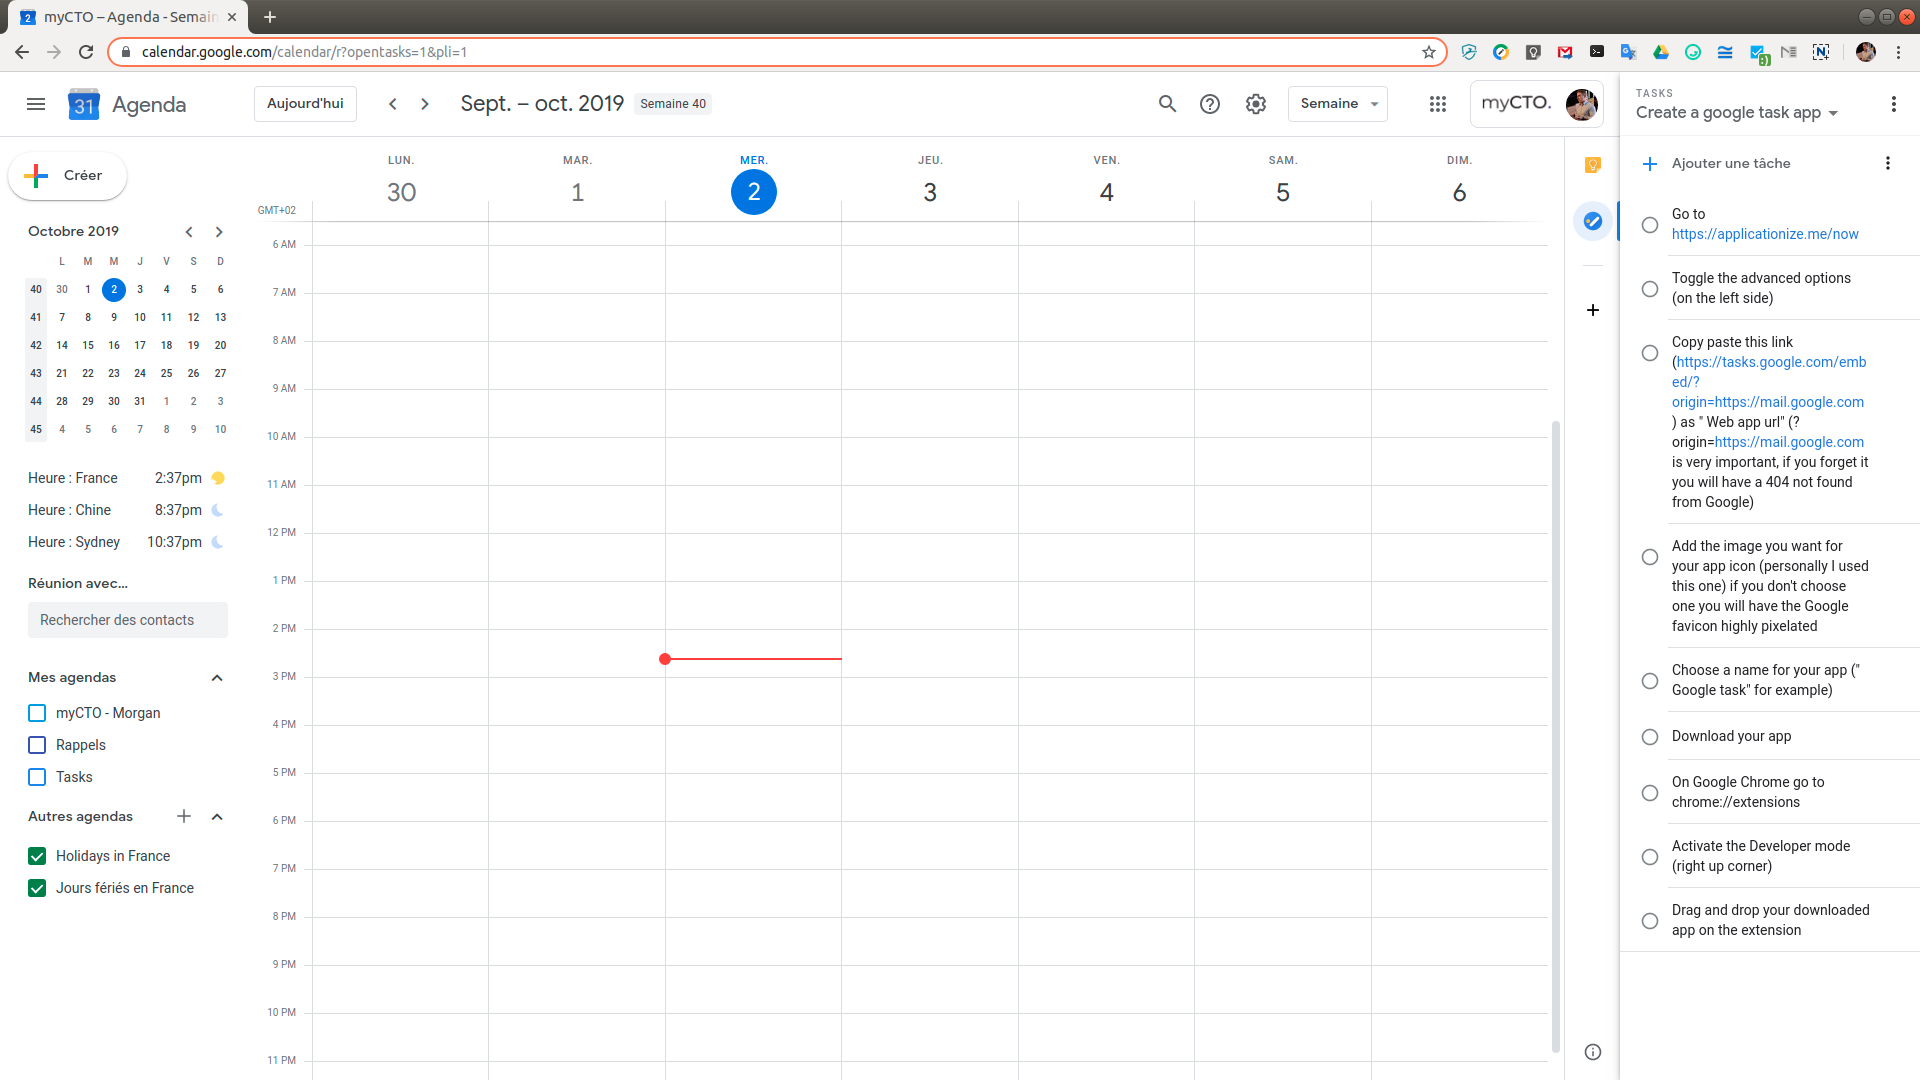
Task: Uncheck Jours fériés en France calendar
Action: click(37, 888)
